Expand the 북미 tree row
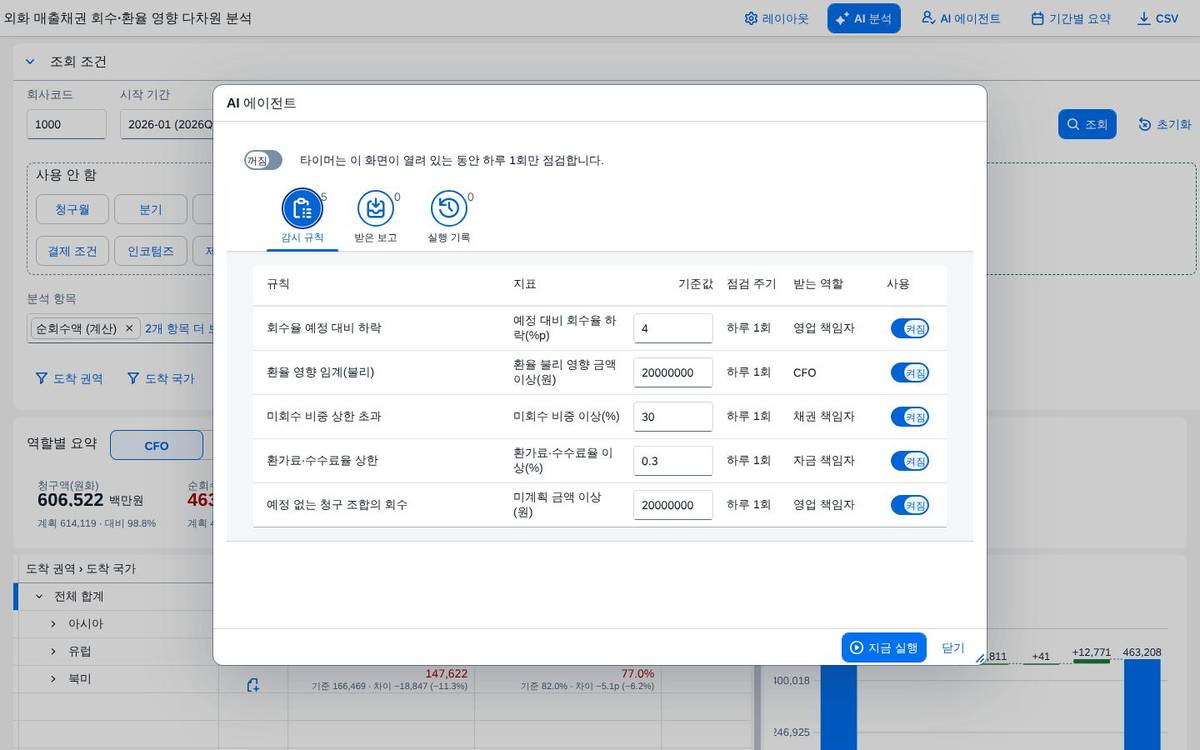Viewport: 1200px width, 750px height. point(54,678)
